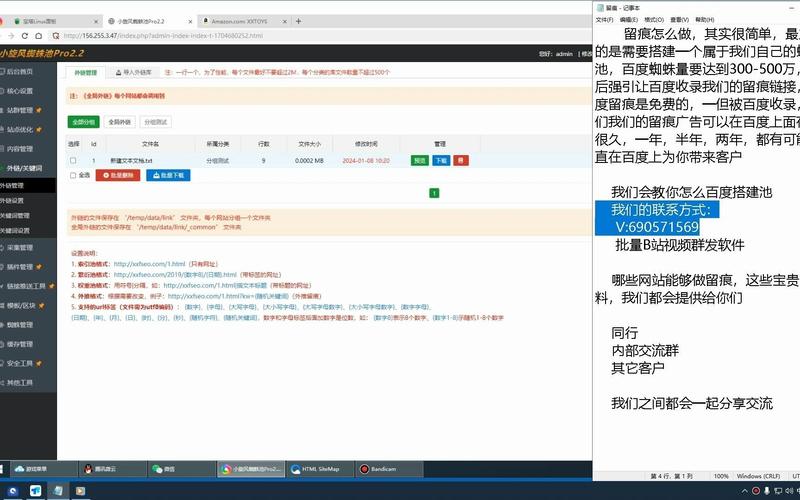This screenshot has width=800, height=500.
Task: Click the browser home icon
Action: click(x=39, y=36)
